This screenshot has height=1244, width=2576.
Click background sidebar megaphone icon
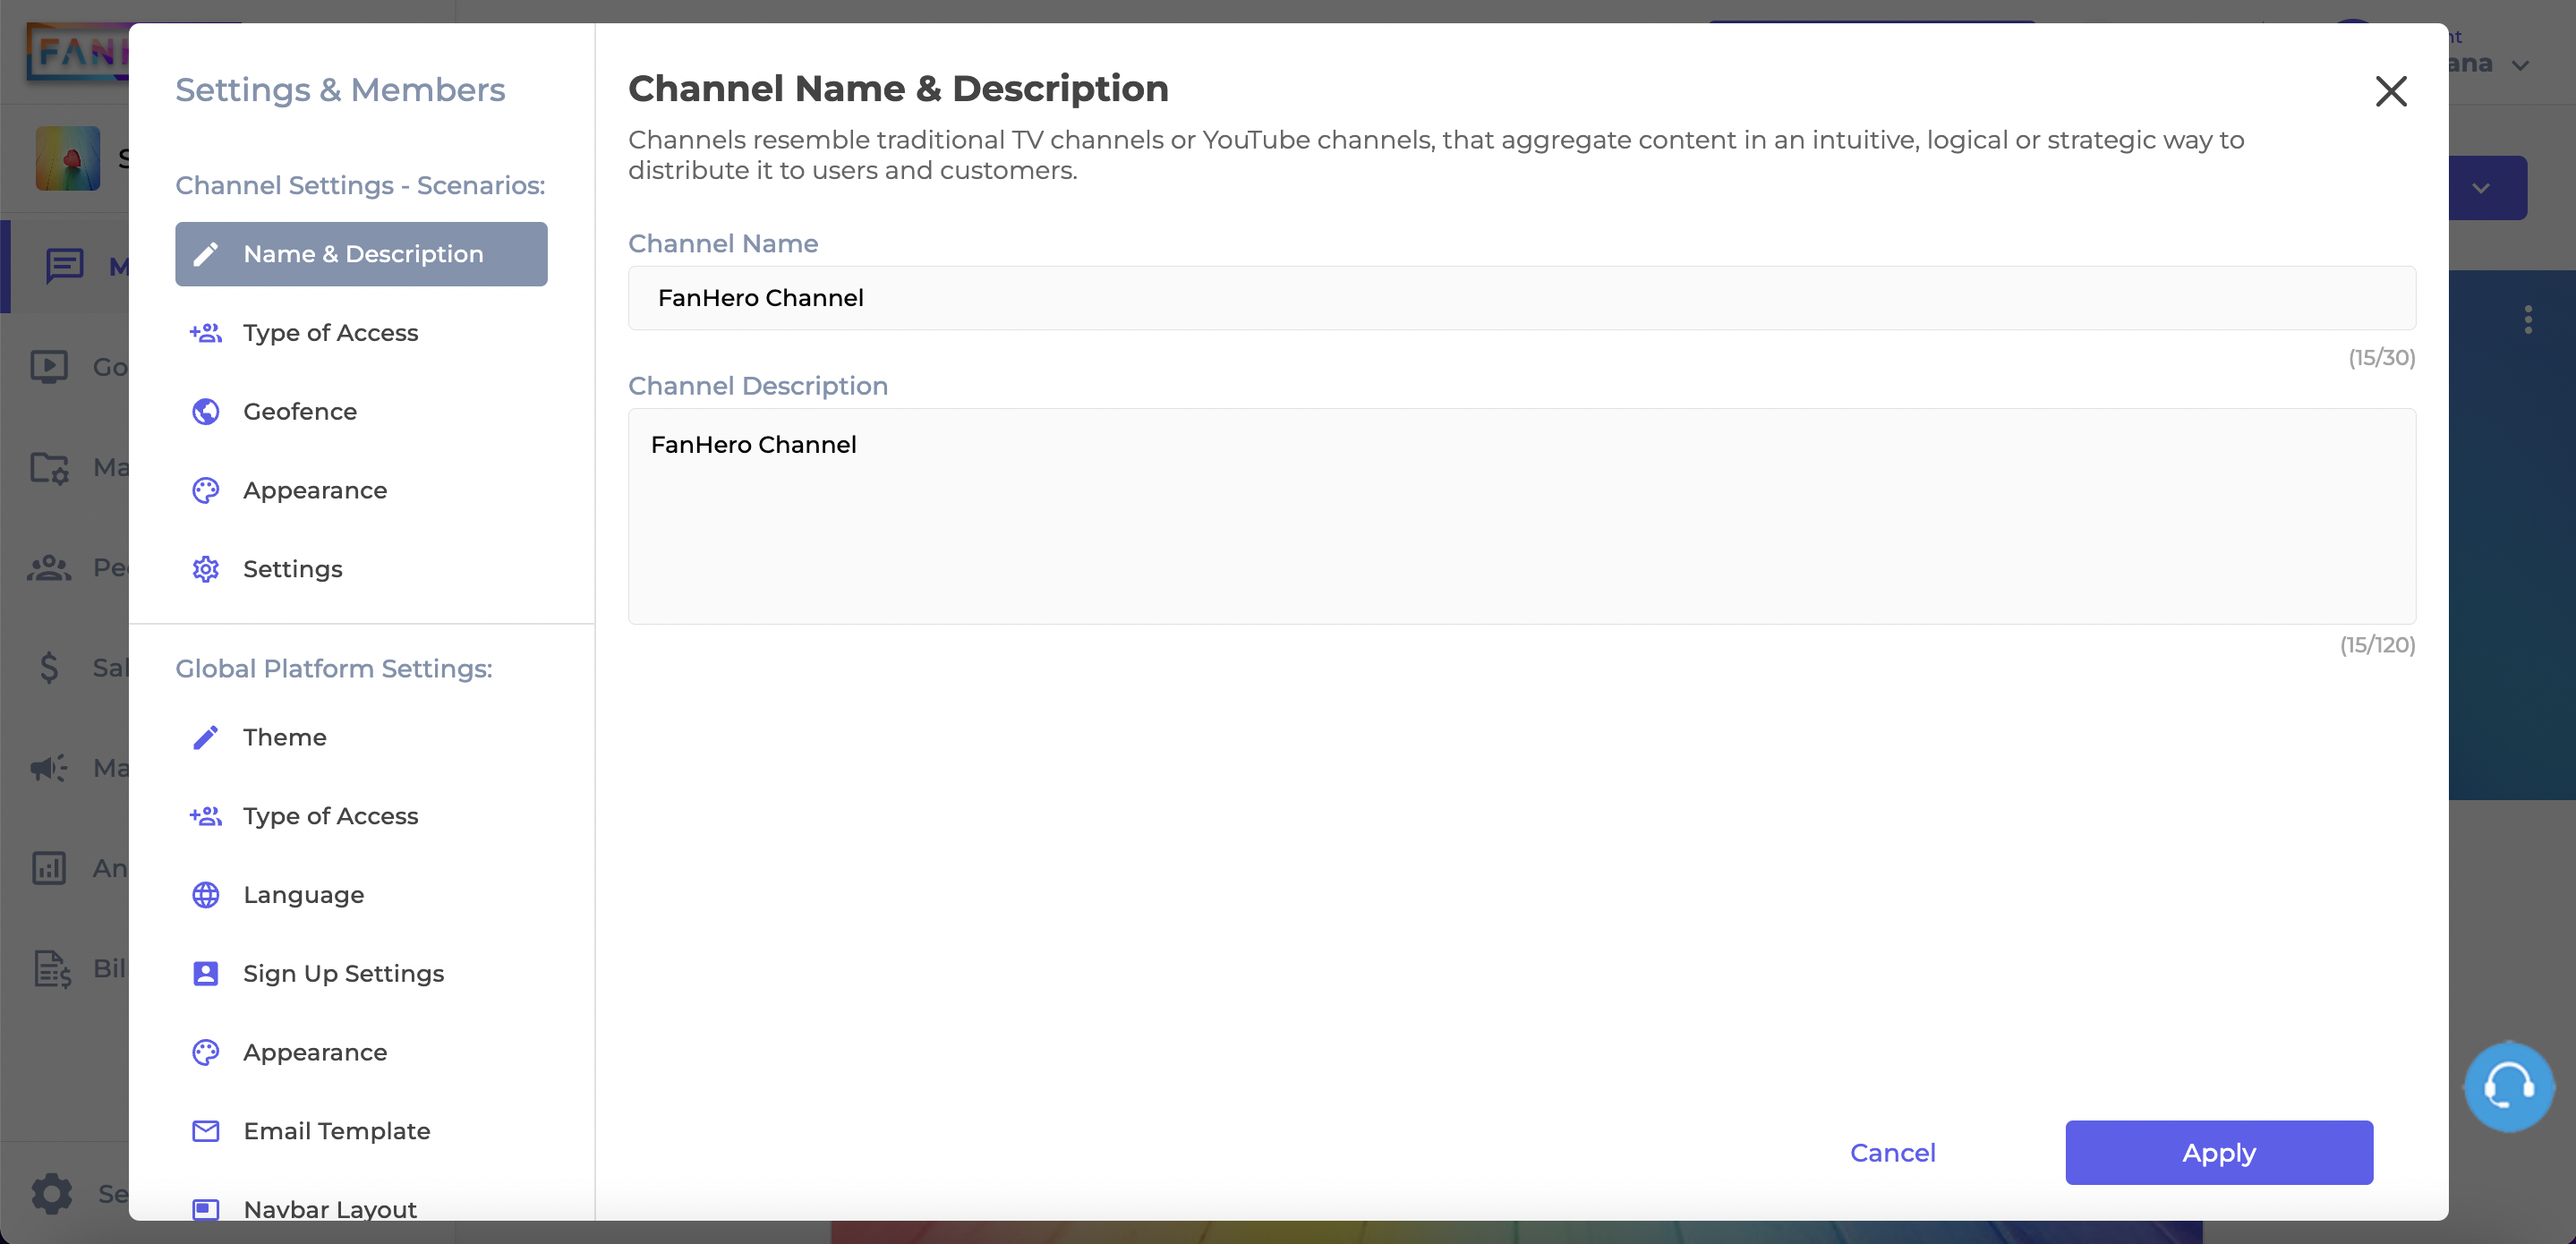coord(49,768)
